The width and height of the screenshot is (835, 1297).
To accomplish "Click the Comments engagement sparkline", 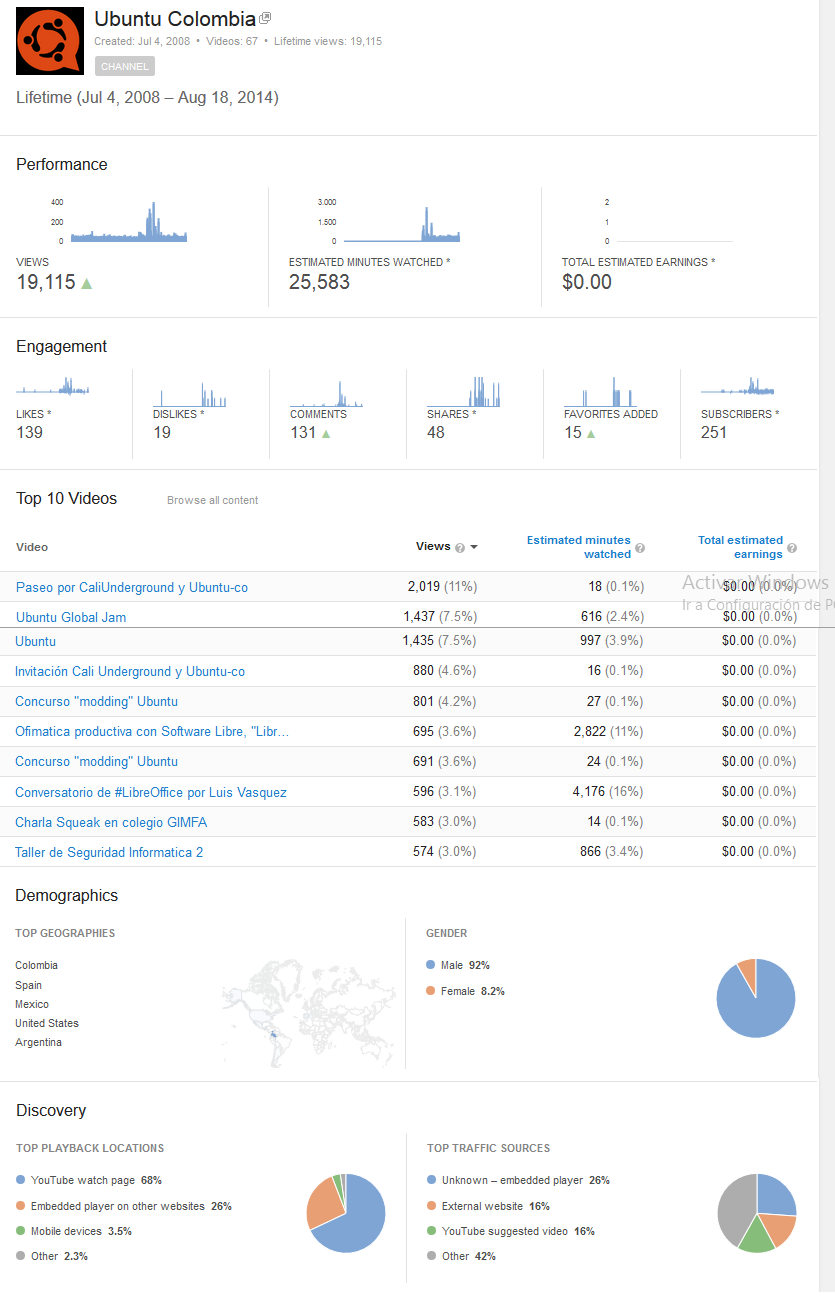I will click(x=327, y=393).
